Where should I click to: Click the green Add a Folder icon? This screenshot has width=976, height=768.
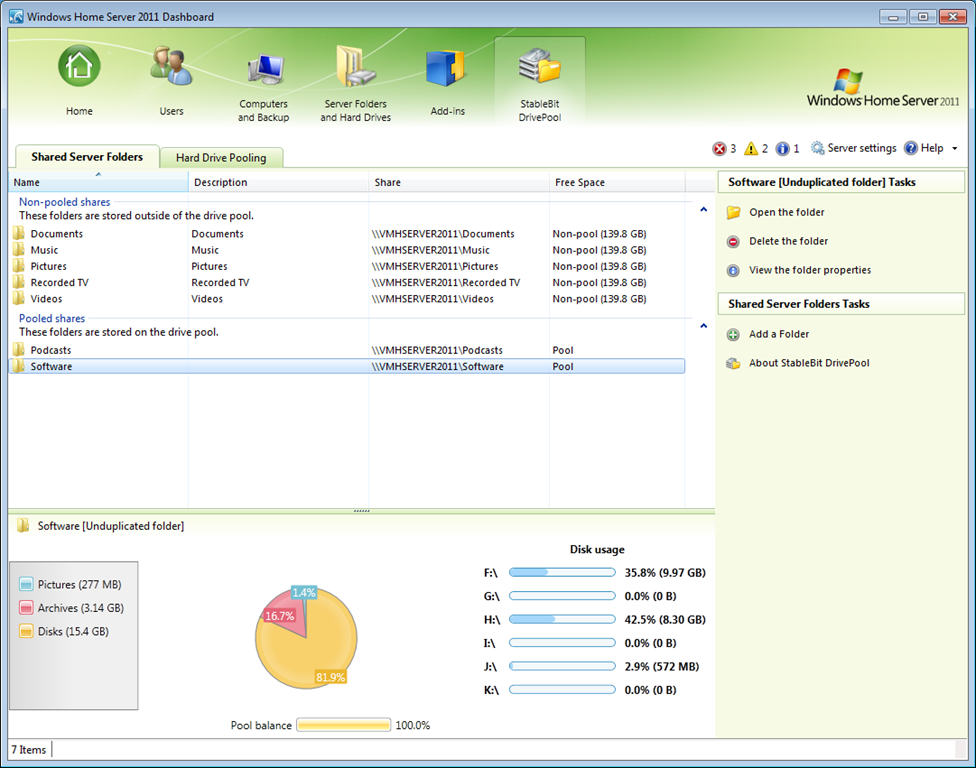pos(733,335)
